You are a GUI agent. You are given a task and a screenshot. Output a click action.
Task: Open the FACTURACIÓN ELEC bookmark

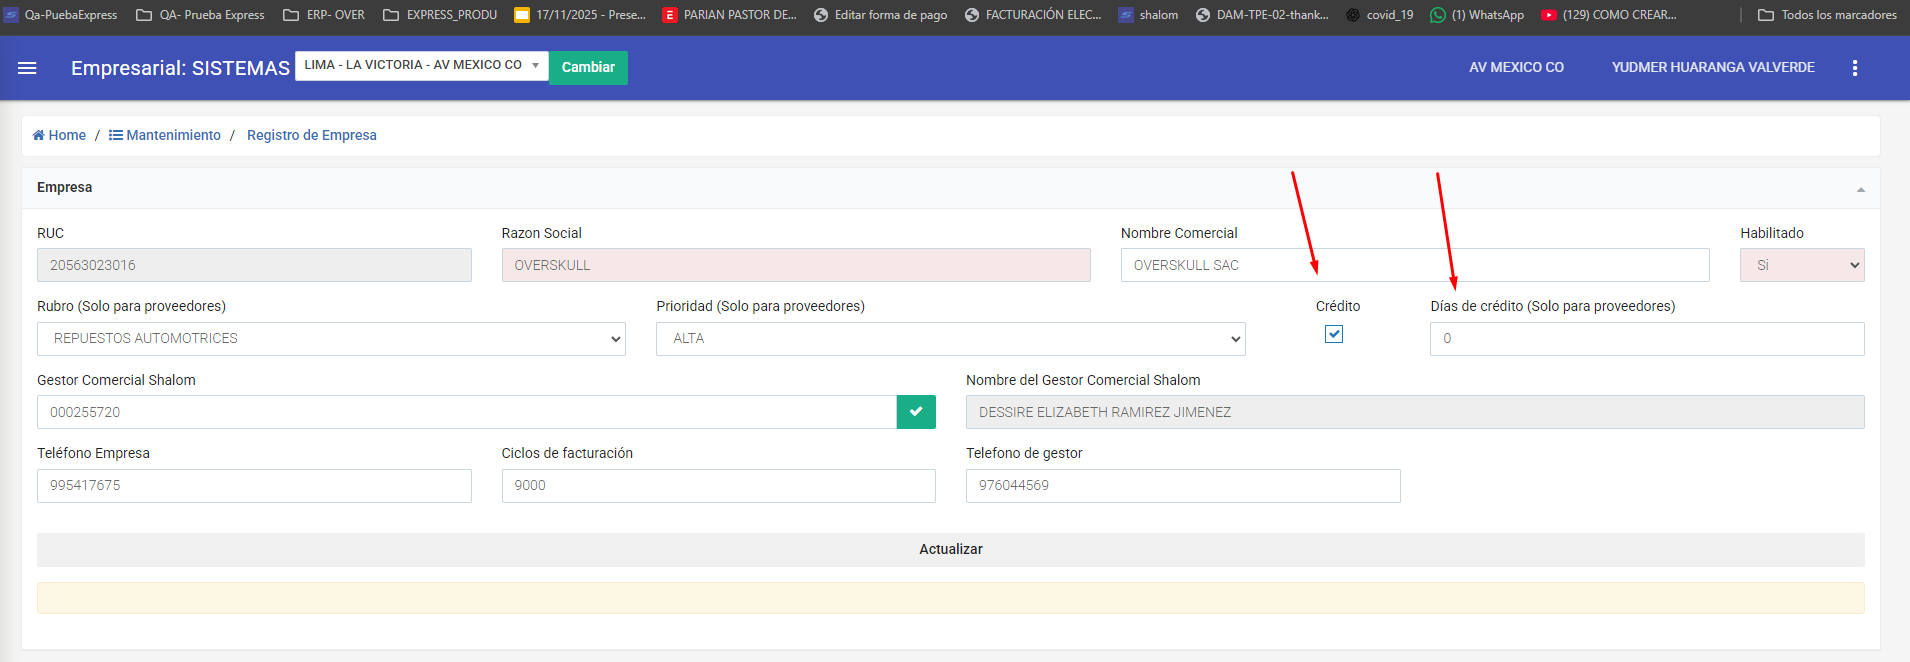1033,15
